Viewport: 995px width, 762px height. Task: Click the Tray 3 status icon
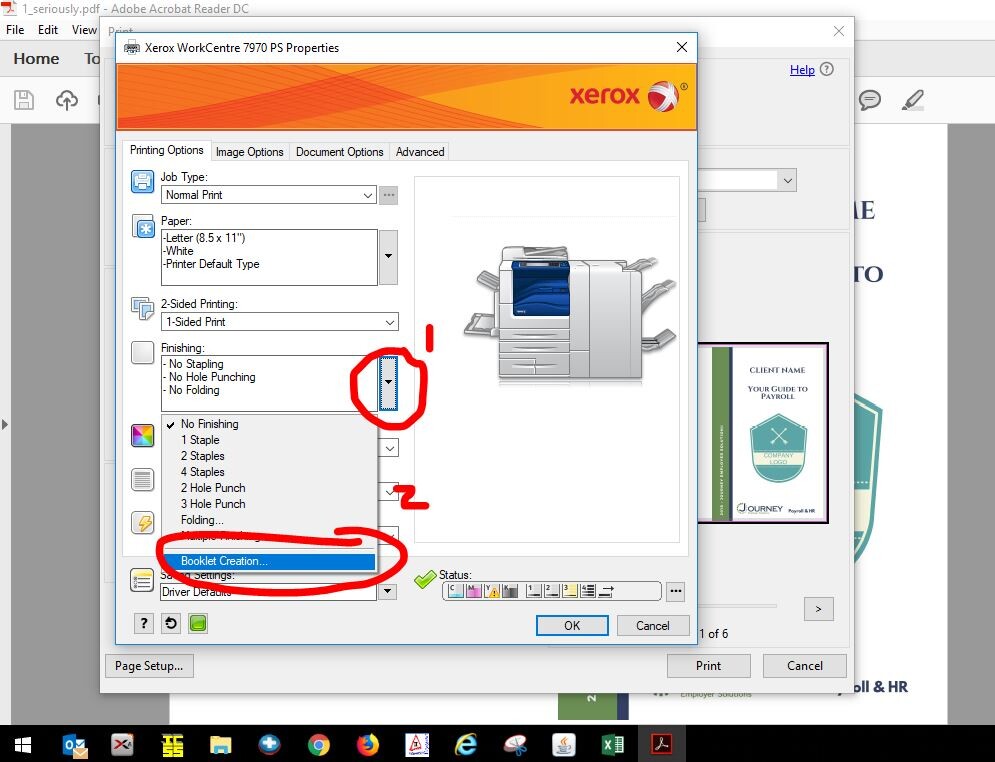(569, 591)
